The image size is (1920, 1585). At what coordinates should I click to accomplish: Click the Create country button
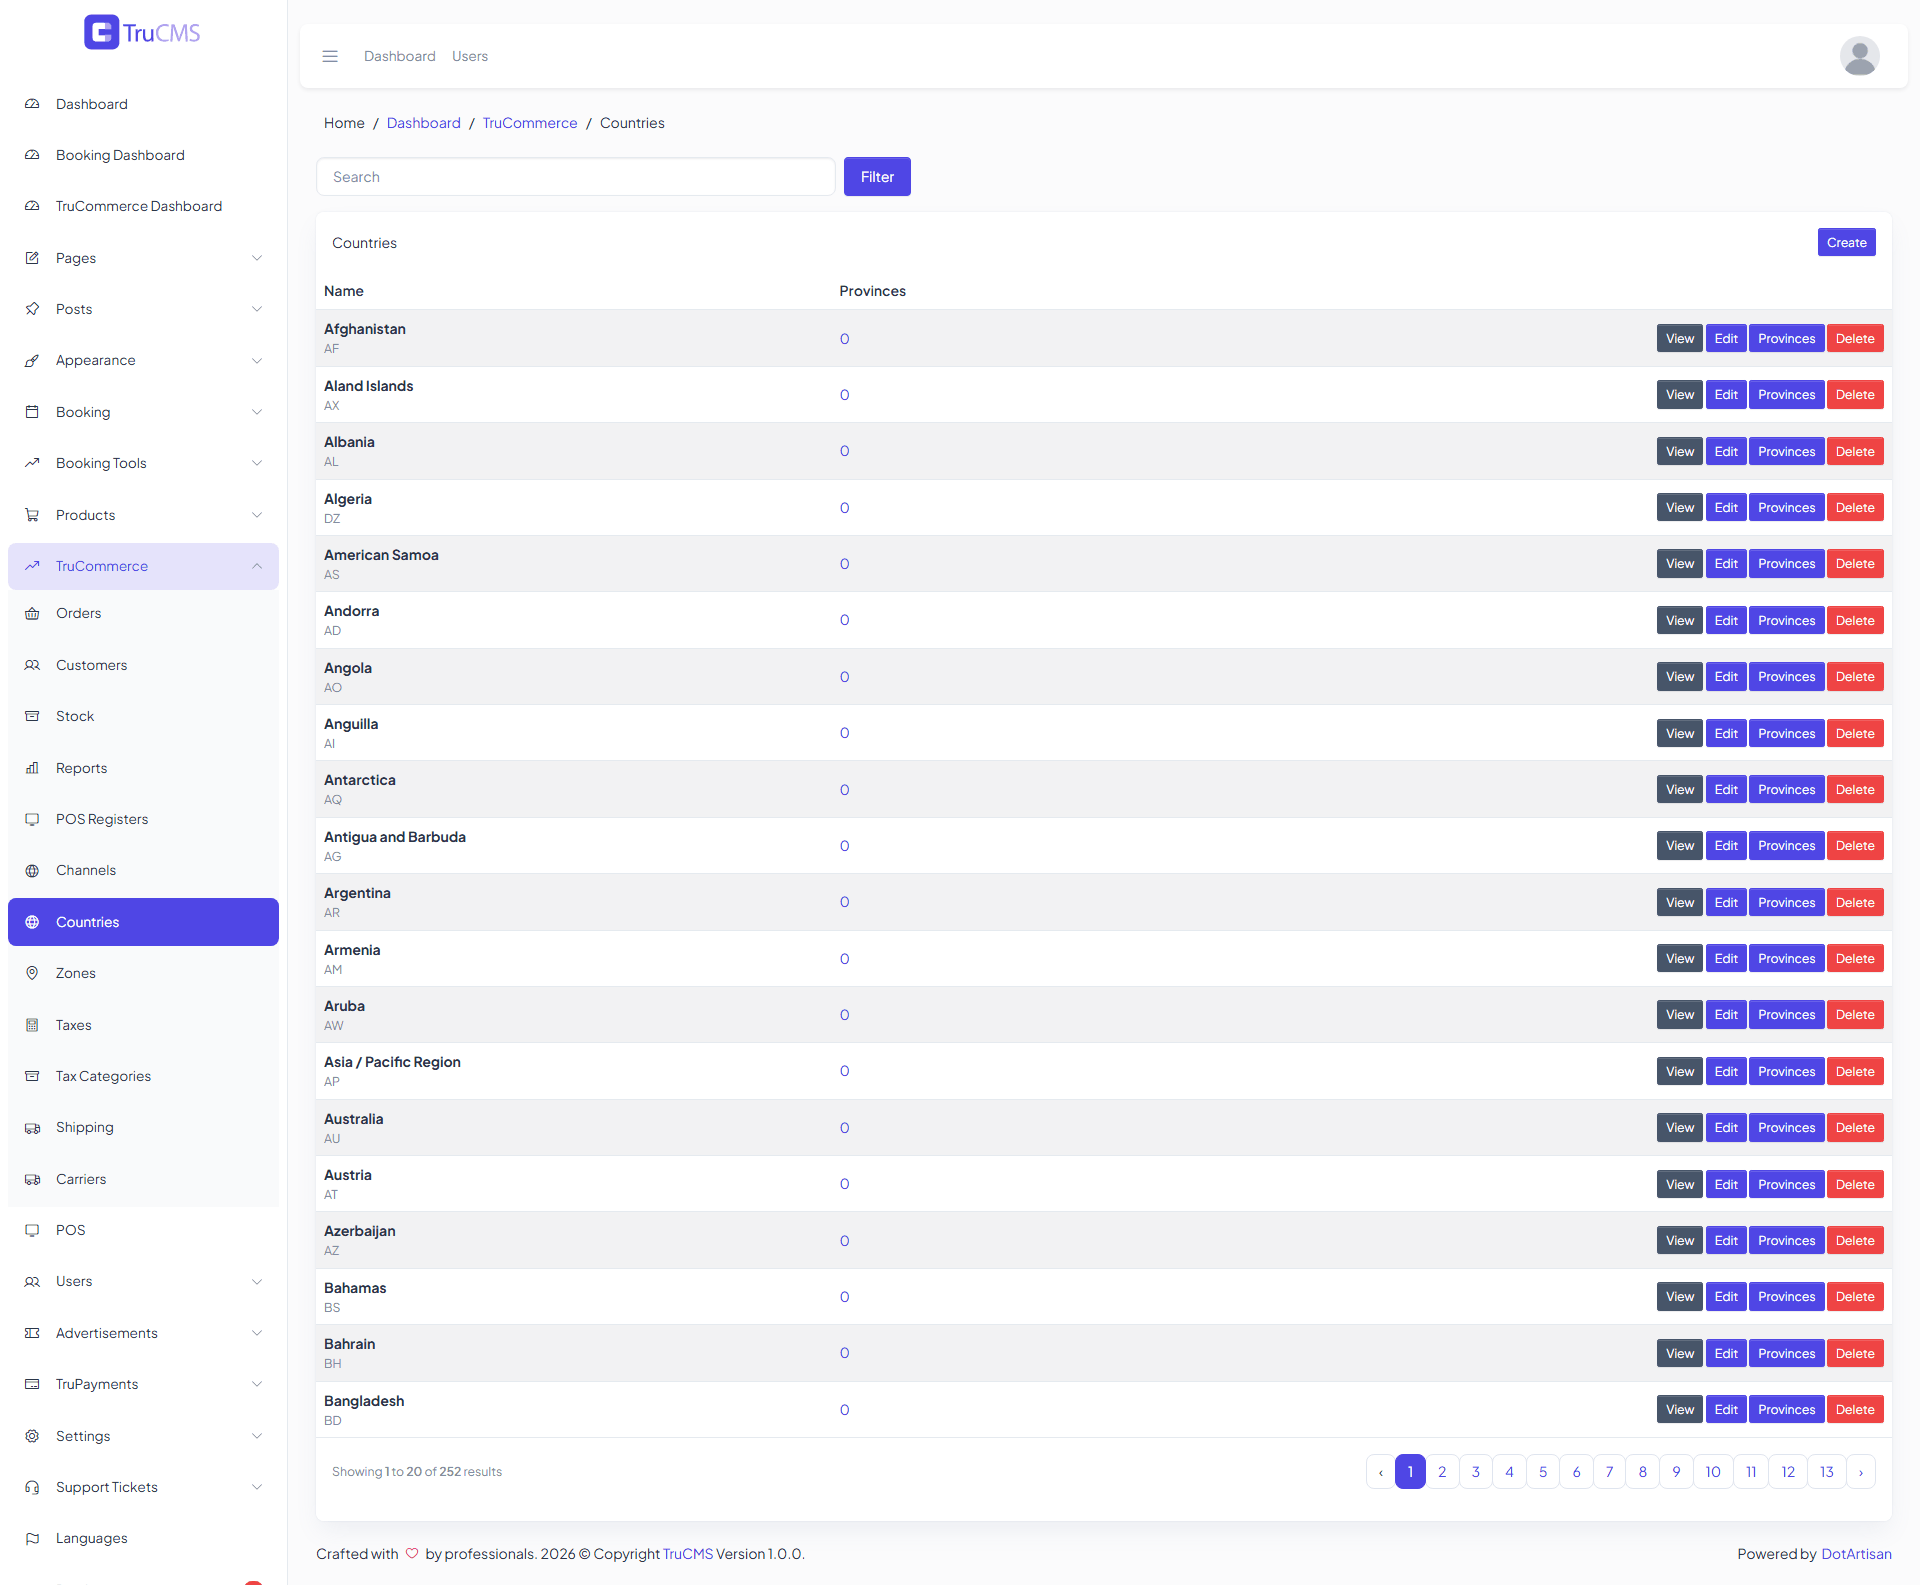[x=1846, y=242]
